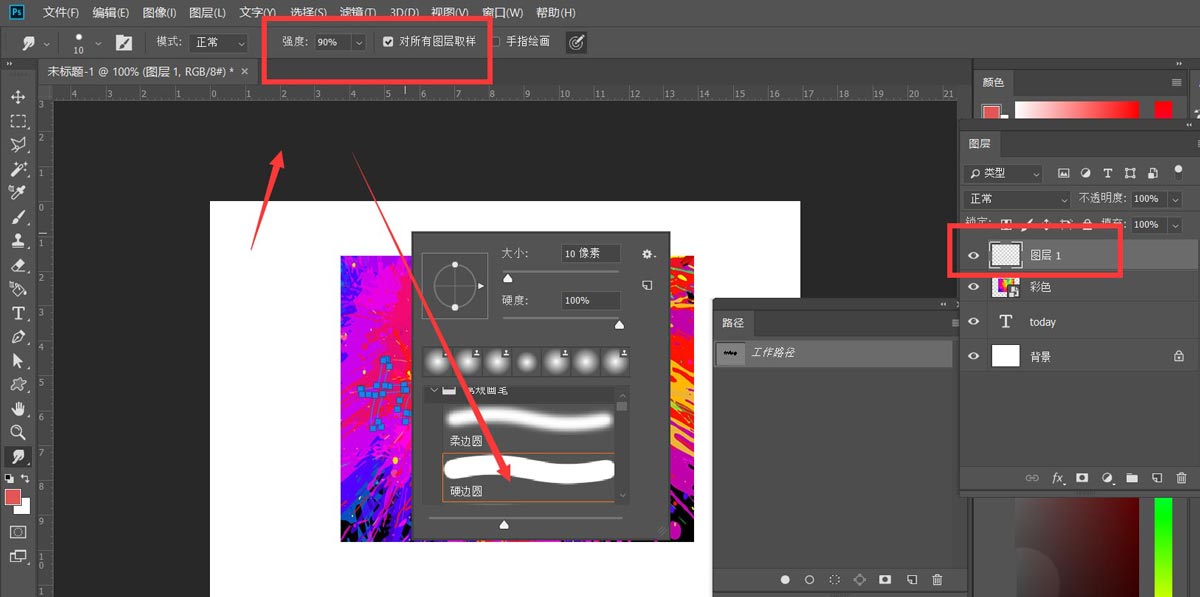The image size is (1200, 597).
Task: Change screen mode icon in toolbar
Action: [18, 556]
